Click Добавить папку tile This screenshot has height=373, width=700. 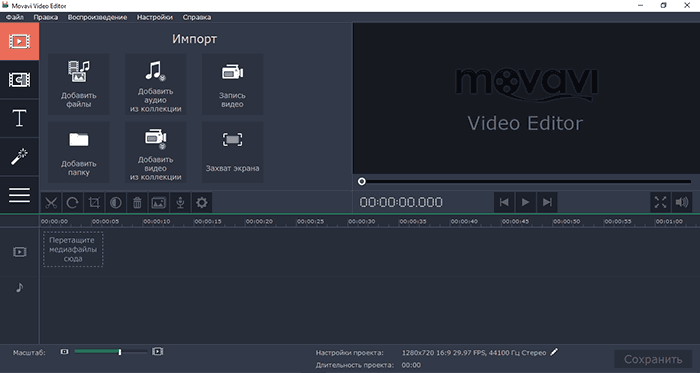(x=79, y=153)
